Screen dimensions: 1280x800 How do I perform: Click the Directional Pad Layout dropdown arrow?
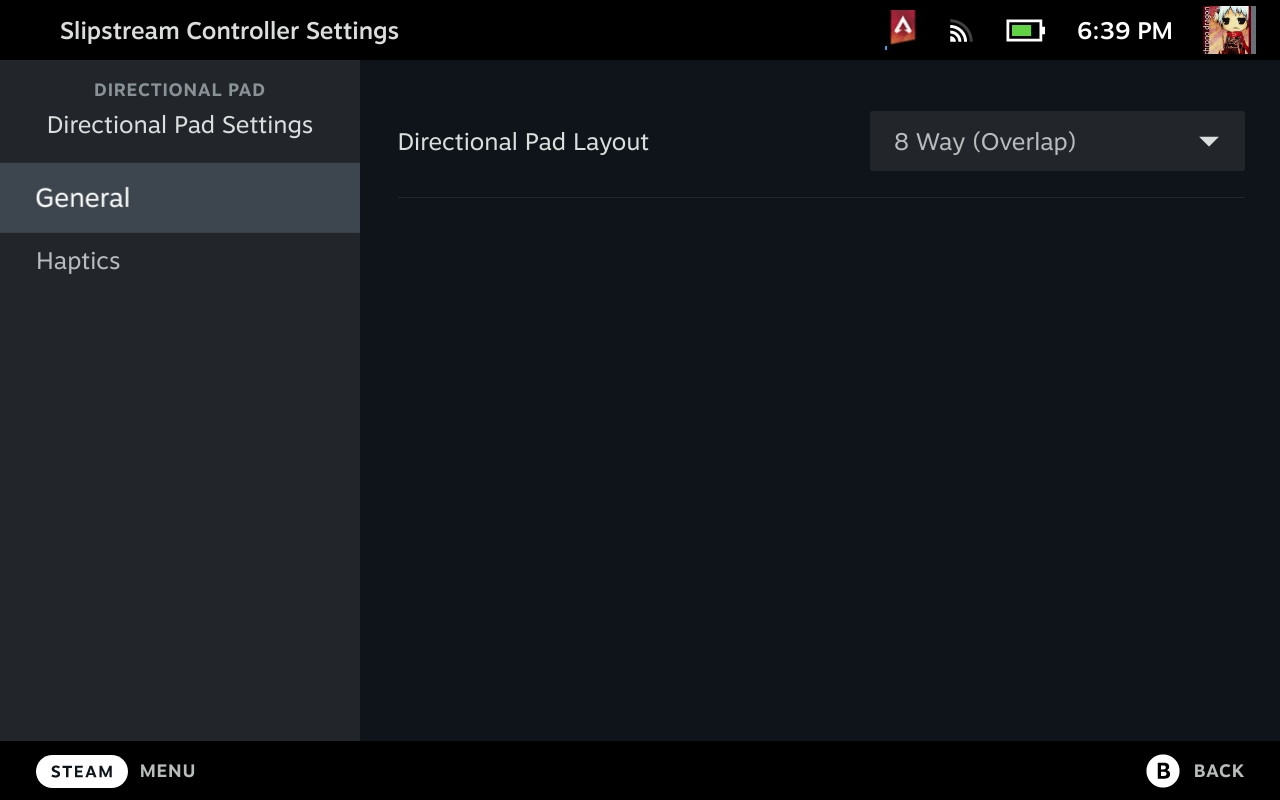tap(1208, 141)
